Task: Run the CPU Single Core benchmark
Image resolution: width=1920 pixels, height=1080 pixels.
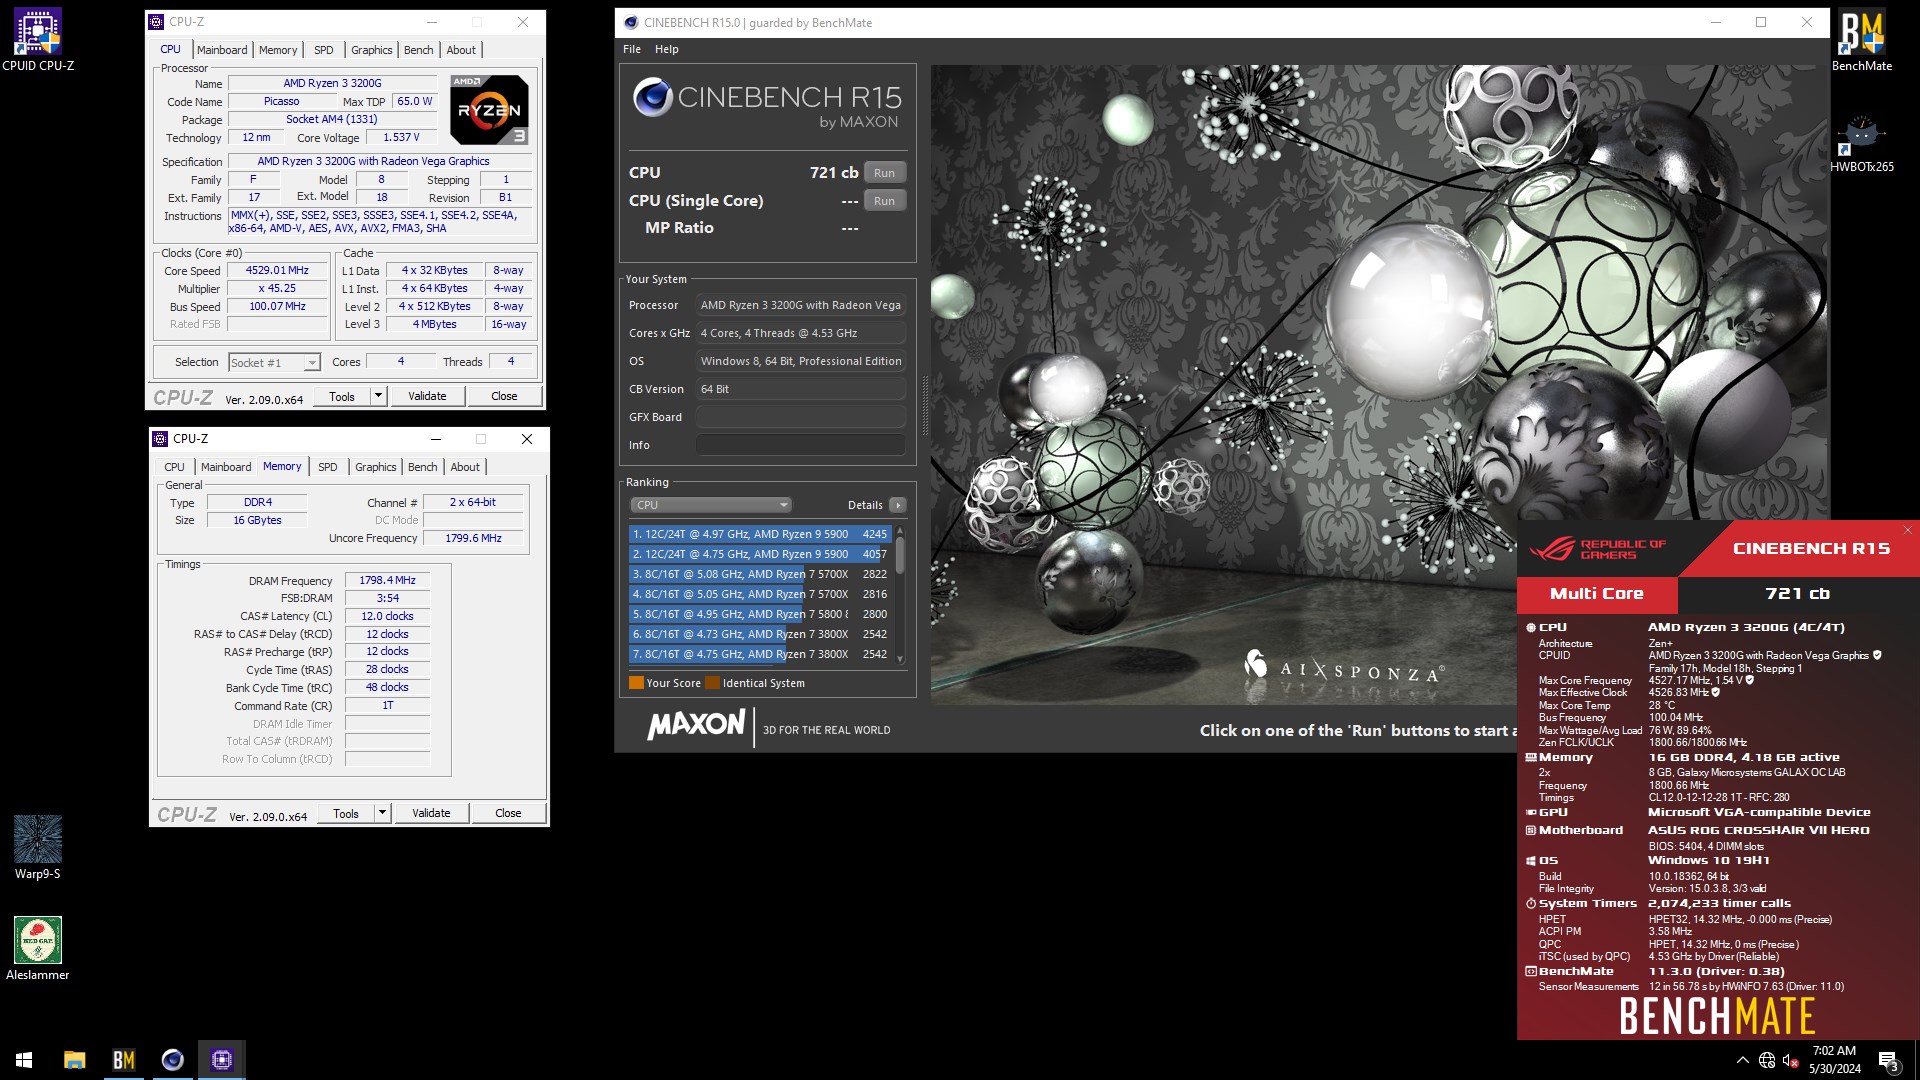Action: tap(885, 201)
